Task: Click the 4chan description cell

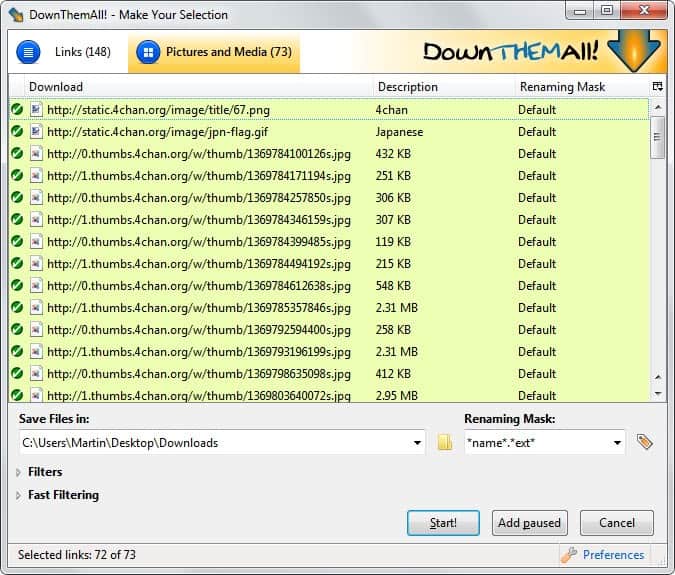Action: (x=392, y=110)
